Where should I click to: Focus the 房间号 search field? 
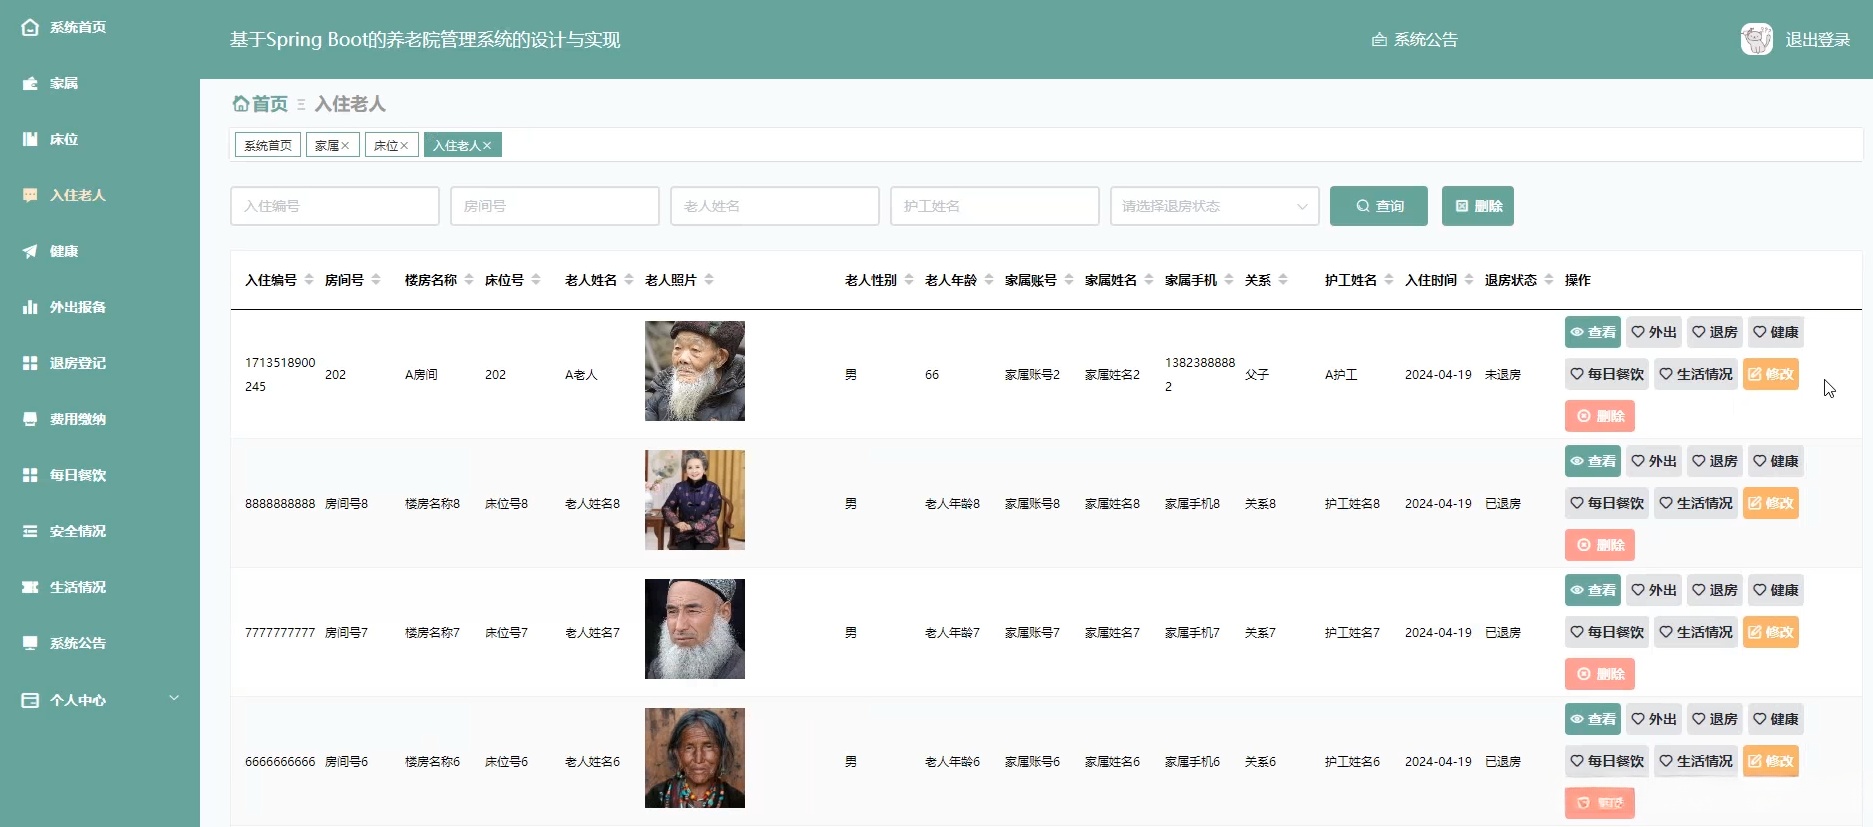click(x=555, y=206)
